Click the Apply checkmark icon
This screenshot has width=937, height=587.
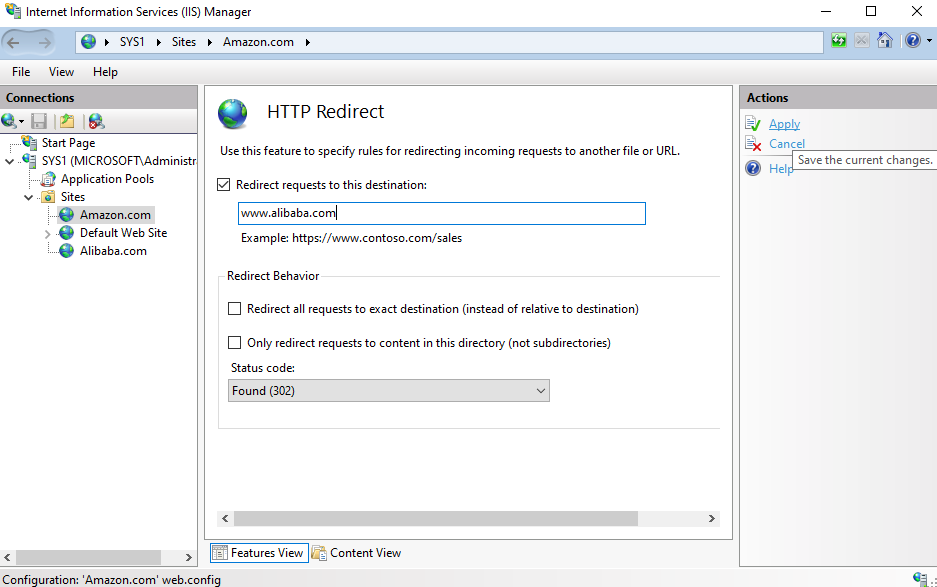click(753, 124)
